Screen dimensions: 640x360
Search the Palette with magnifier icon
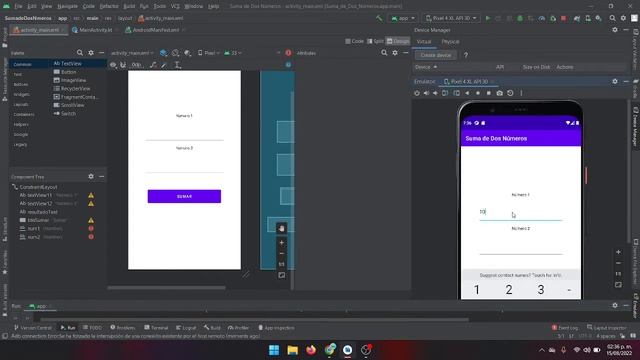point(80,53)
